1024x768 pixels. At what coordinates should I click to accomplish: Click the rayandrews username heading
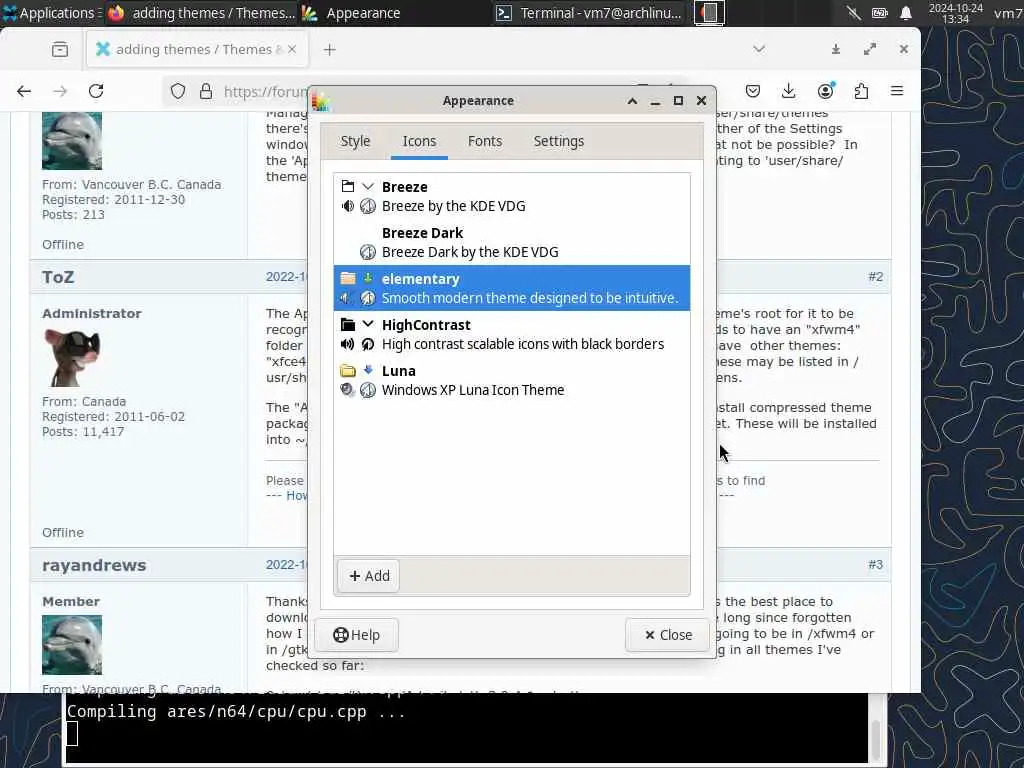coord(94,565)
